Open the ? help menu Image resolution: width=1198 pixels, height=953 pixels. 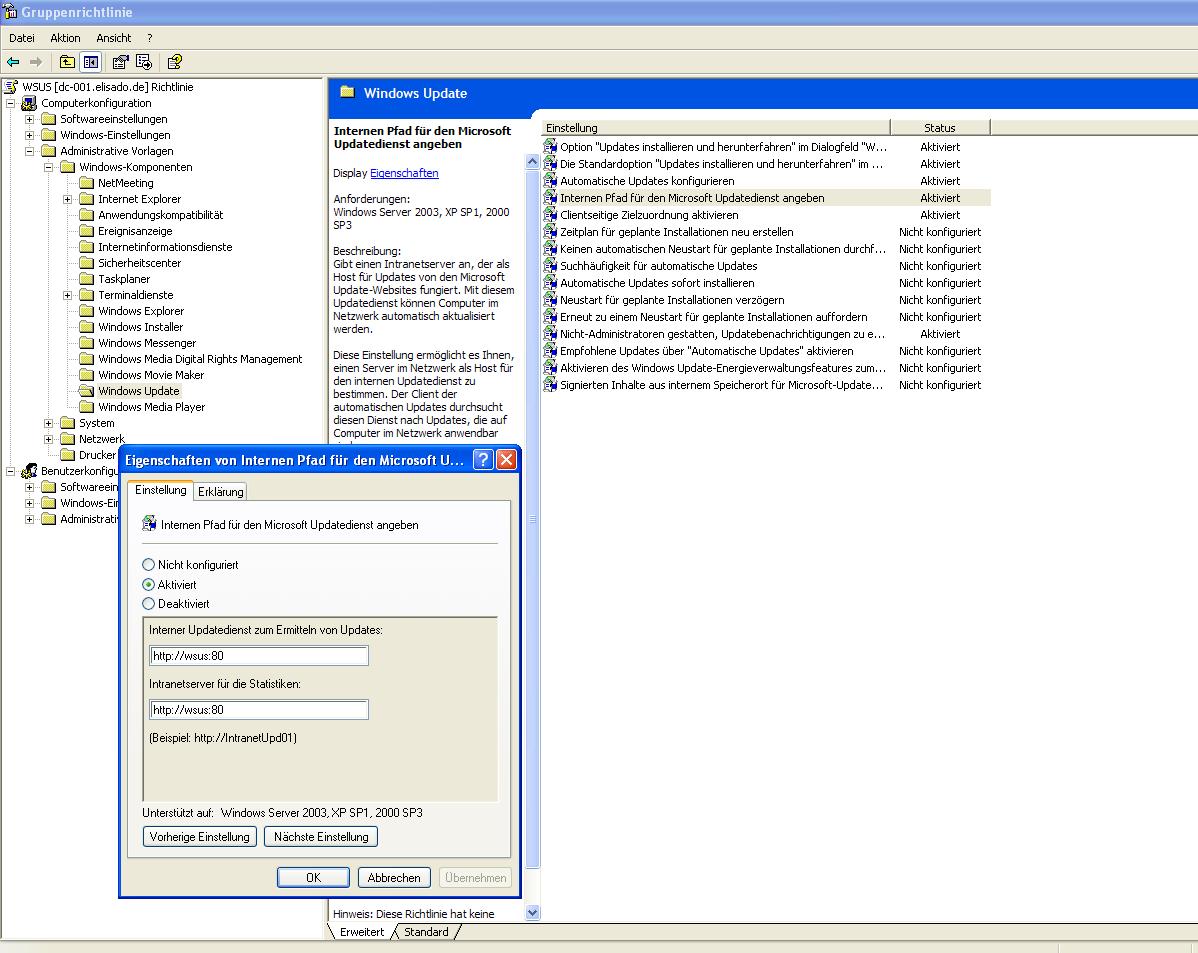click(150, 37)
